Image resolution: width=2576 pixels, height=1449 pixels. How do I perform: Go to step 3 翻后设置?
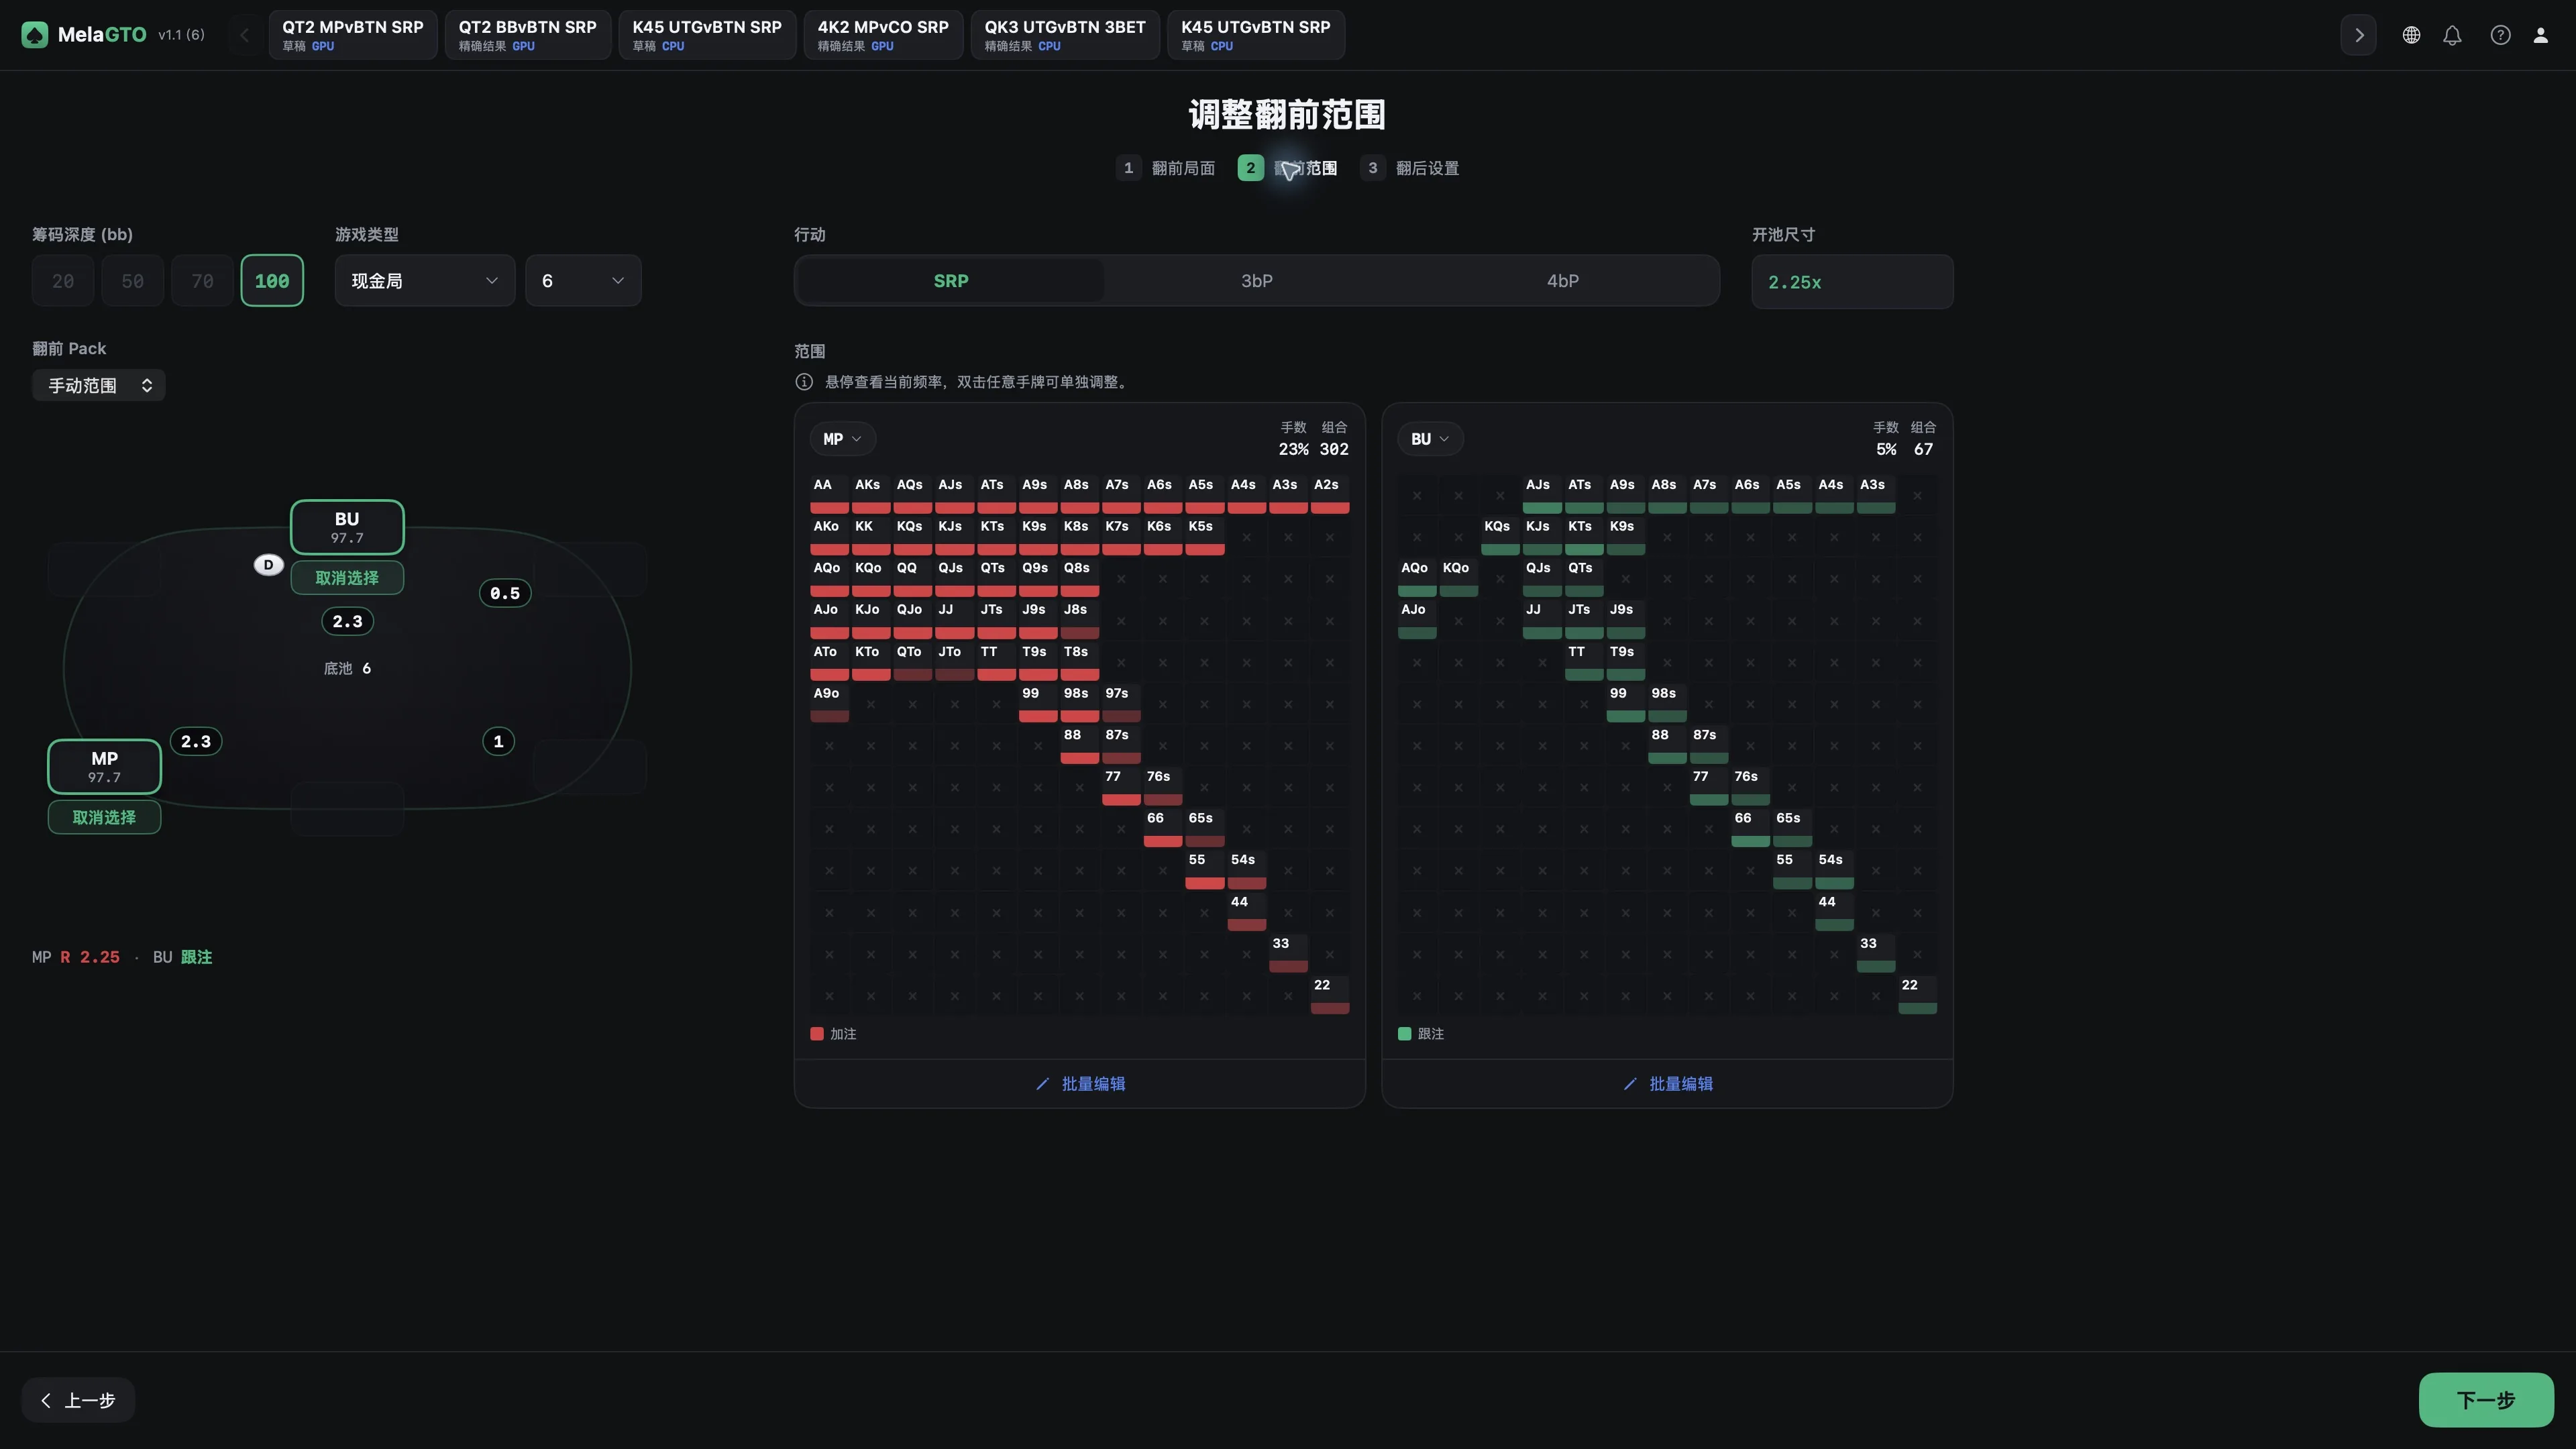tap(1410, 168)
